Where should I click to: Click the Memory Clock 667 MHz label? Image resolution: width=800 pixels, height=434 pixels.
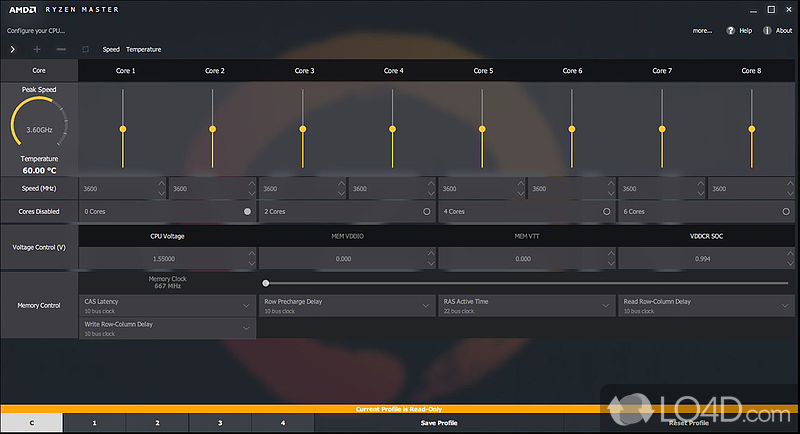coord(167,283)
